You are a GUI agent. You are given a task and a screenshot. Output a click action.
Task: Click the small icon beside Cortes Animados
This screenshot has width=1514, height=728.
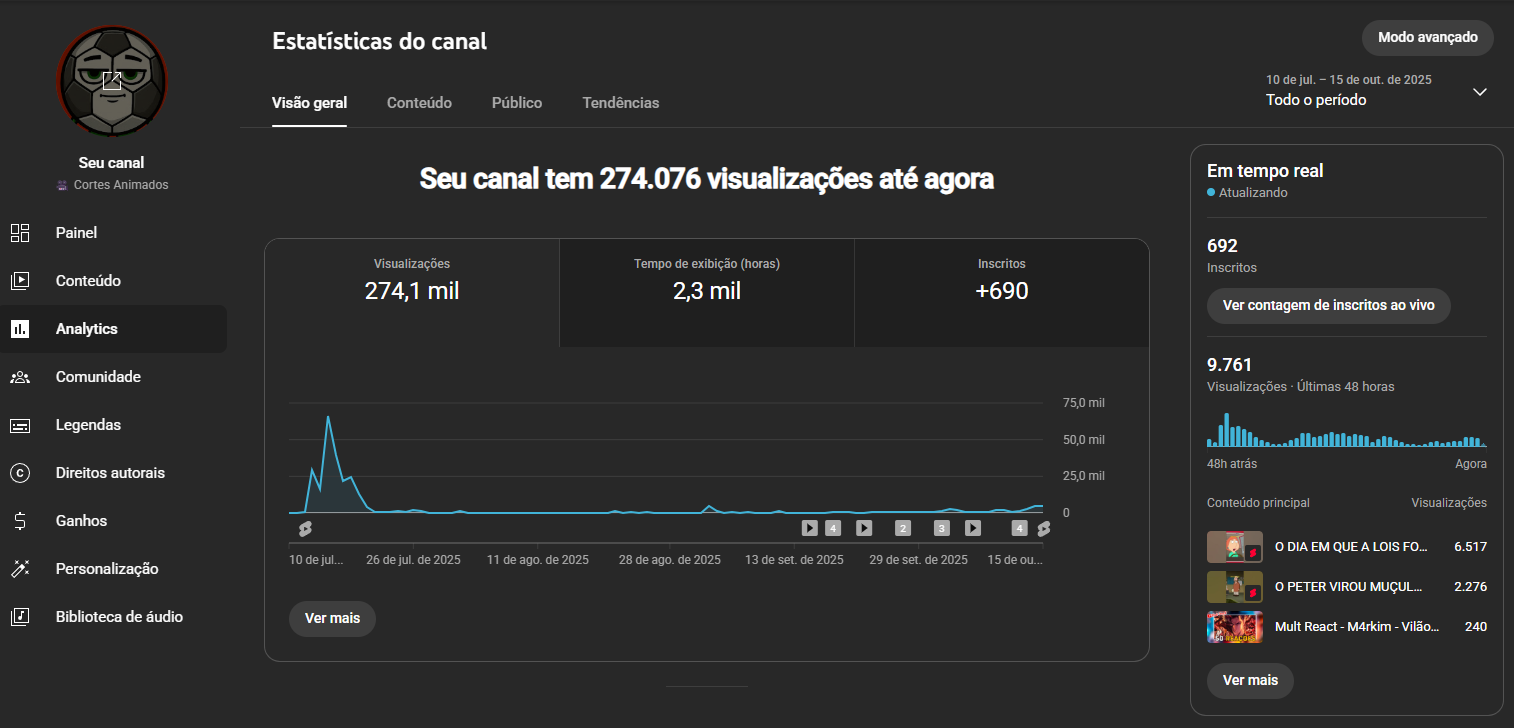pos(64,185)
